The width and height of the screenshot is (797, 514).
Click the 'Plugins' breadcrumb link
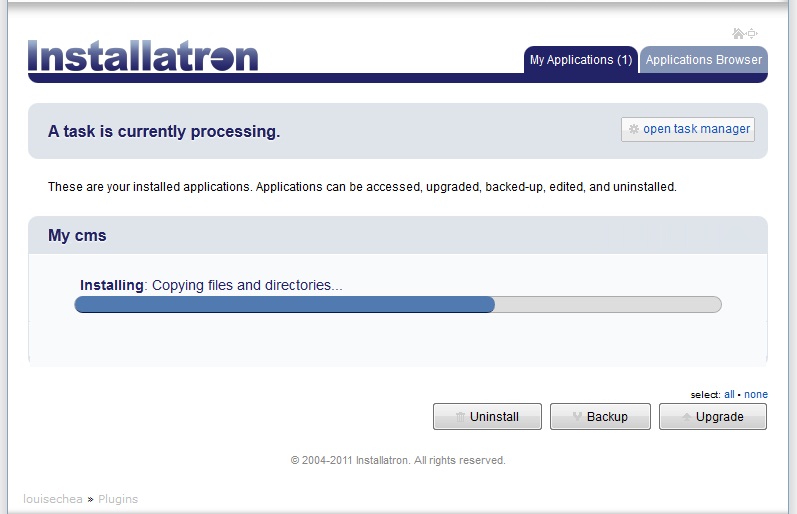[118, 499]
